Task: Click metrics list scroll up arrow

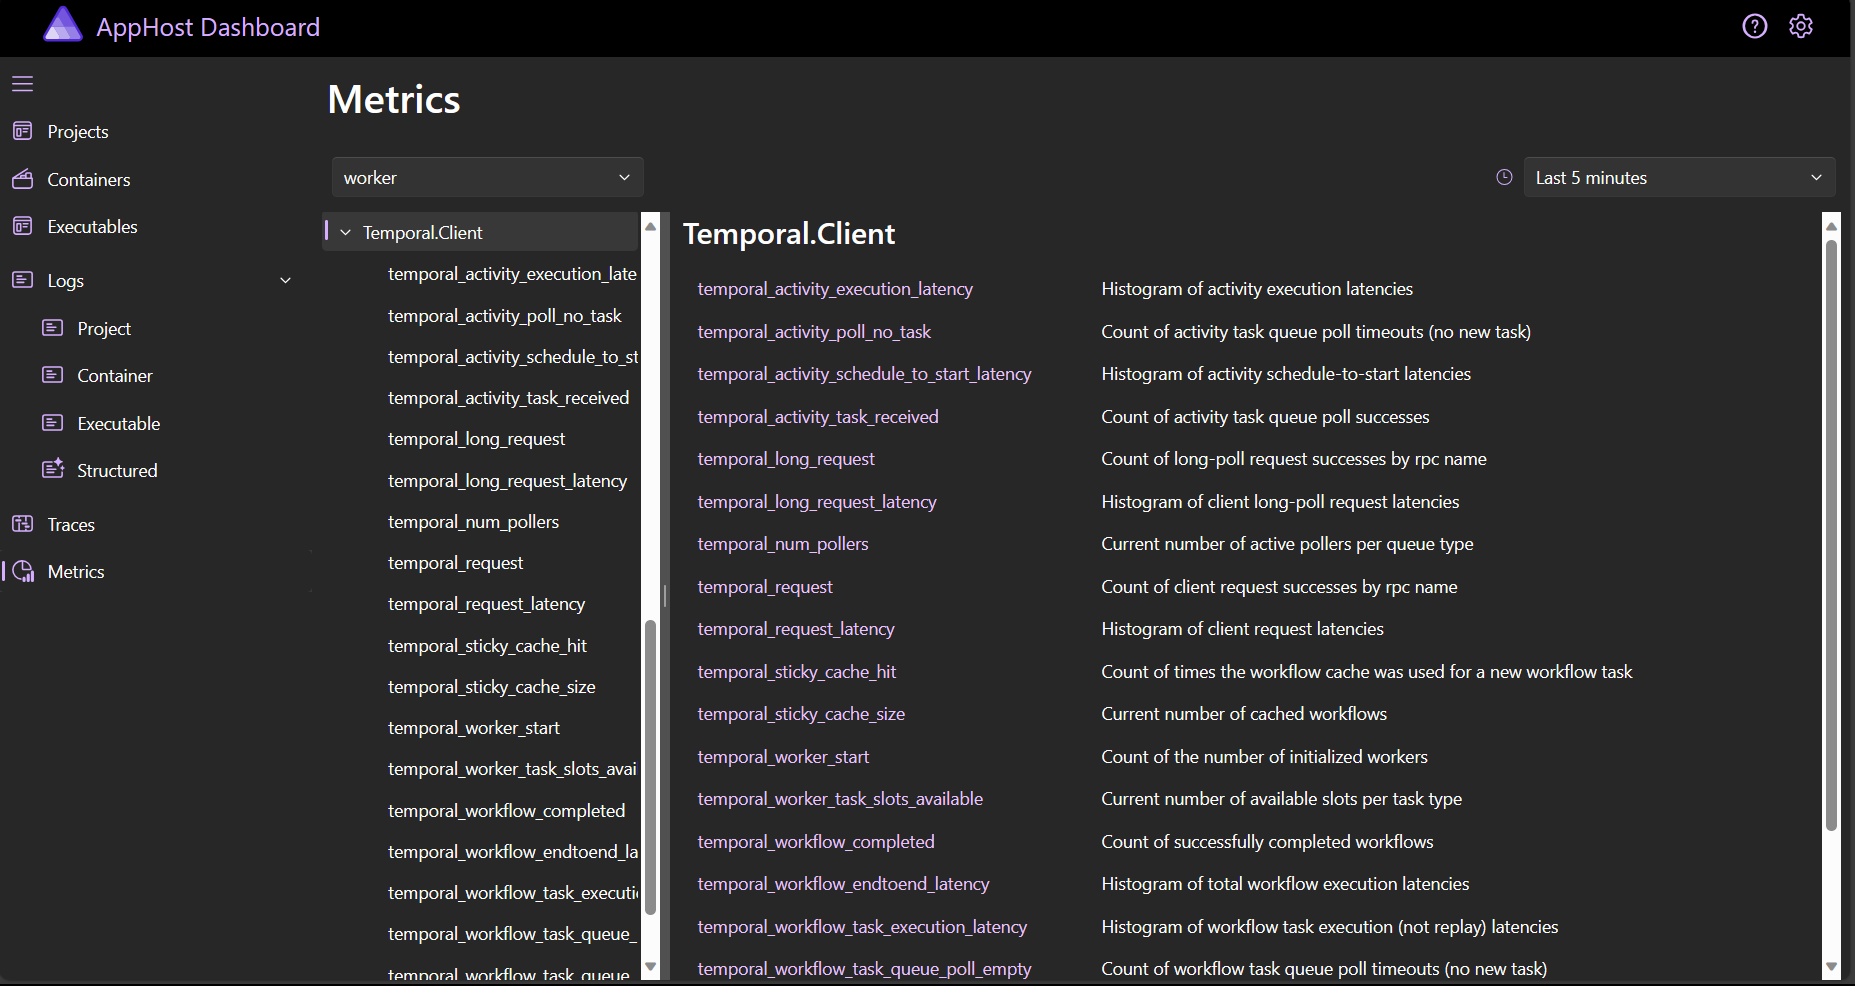Action: click(1831, 226)
